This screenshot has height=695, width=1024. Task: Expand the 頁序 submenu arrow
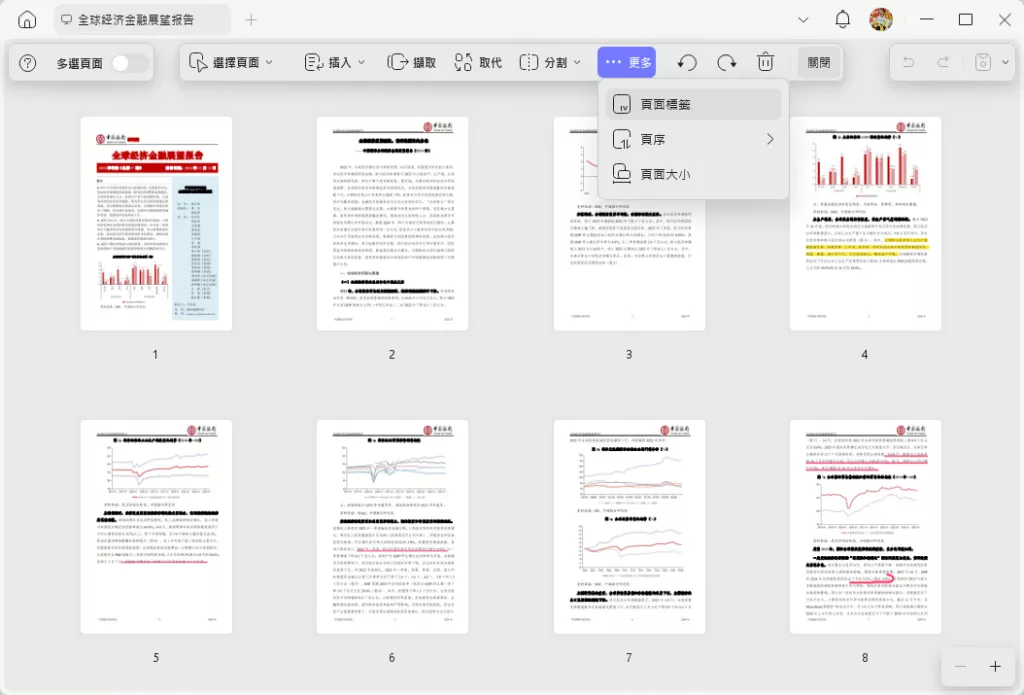pyautogui.click(x=770, y=139)
